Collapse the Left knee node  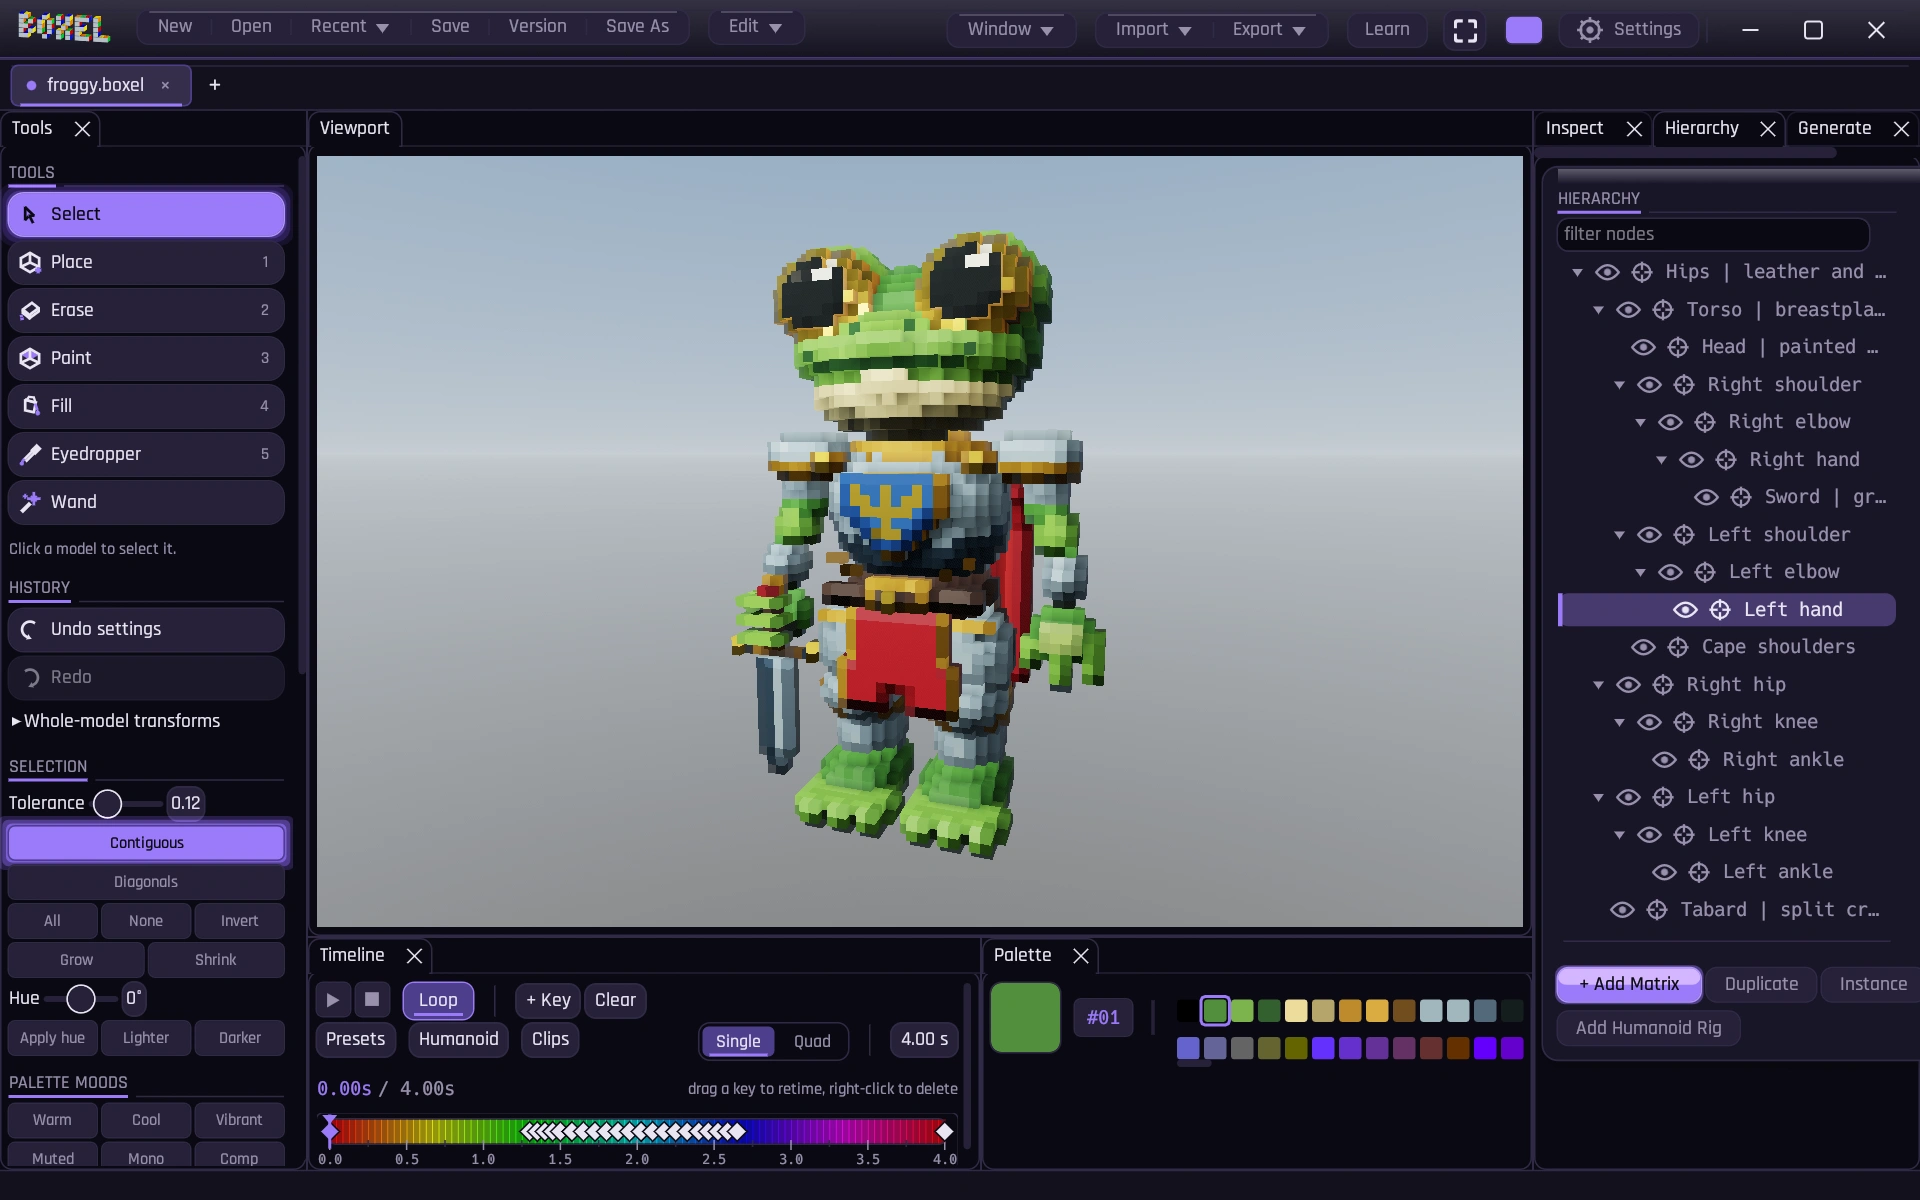point(1619,835)
